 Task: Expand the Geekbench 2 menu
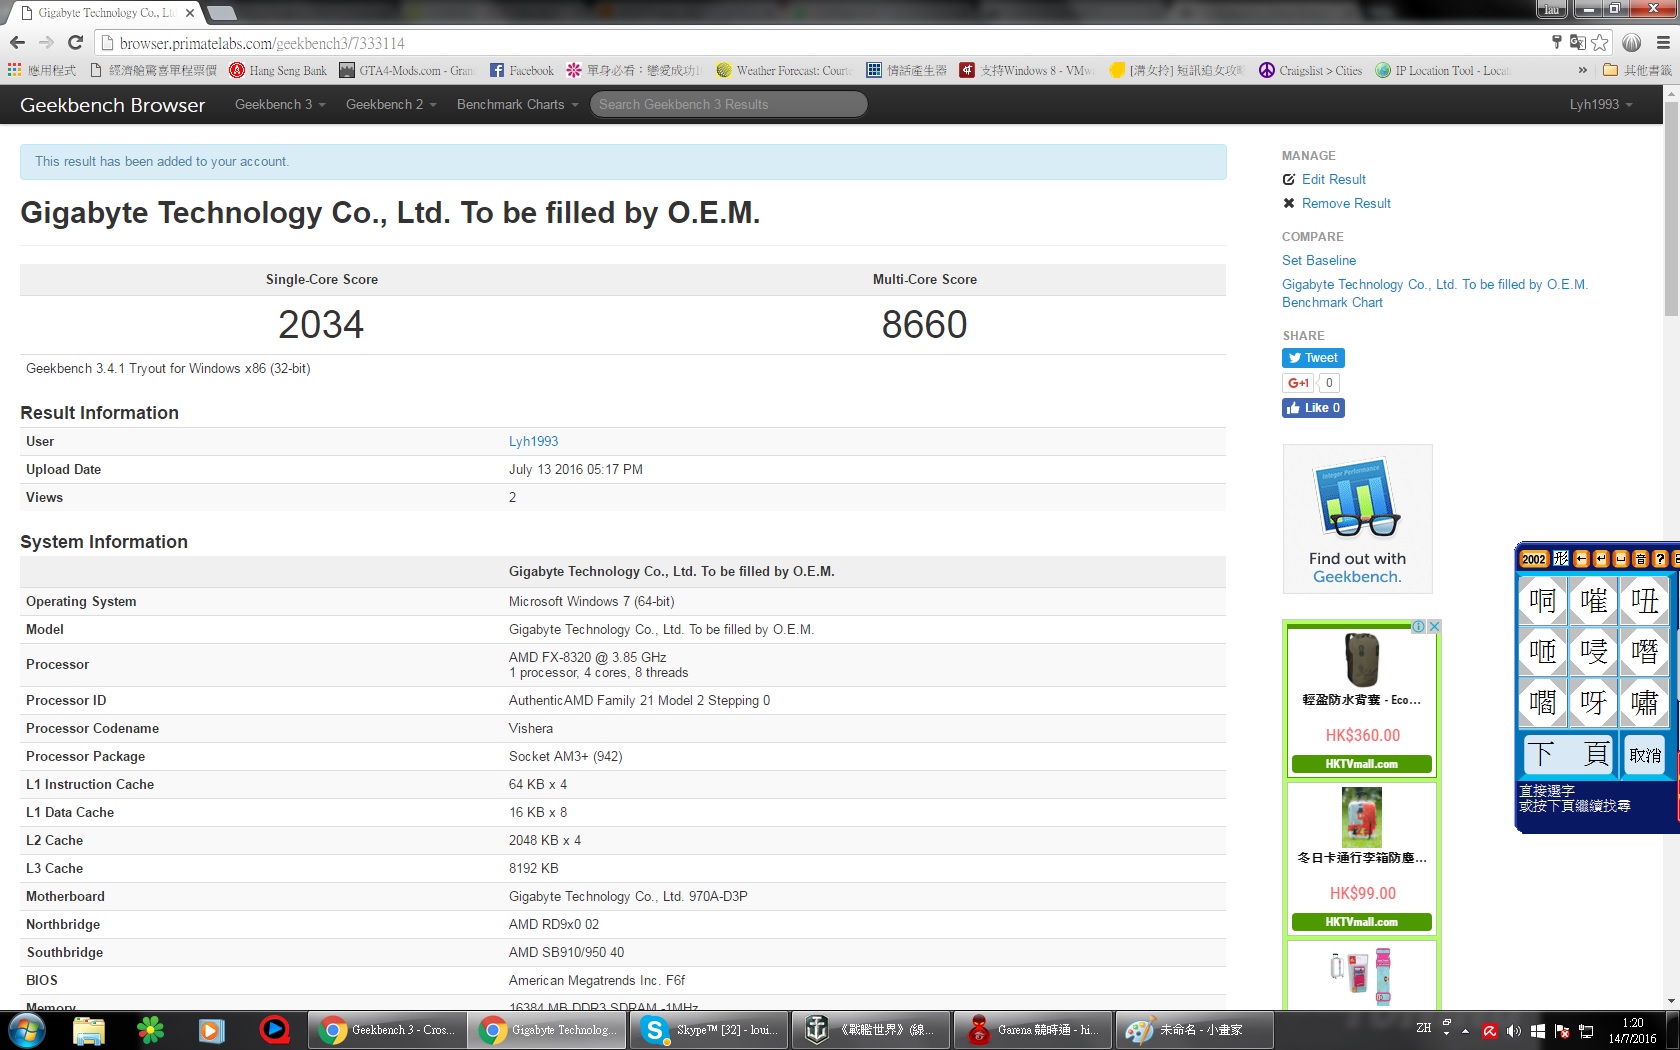tap(391, 104)
